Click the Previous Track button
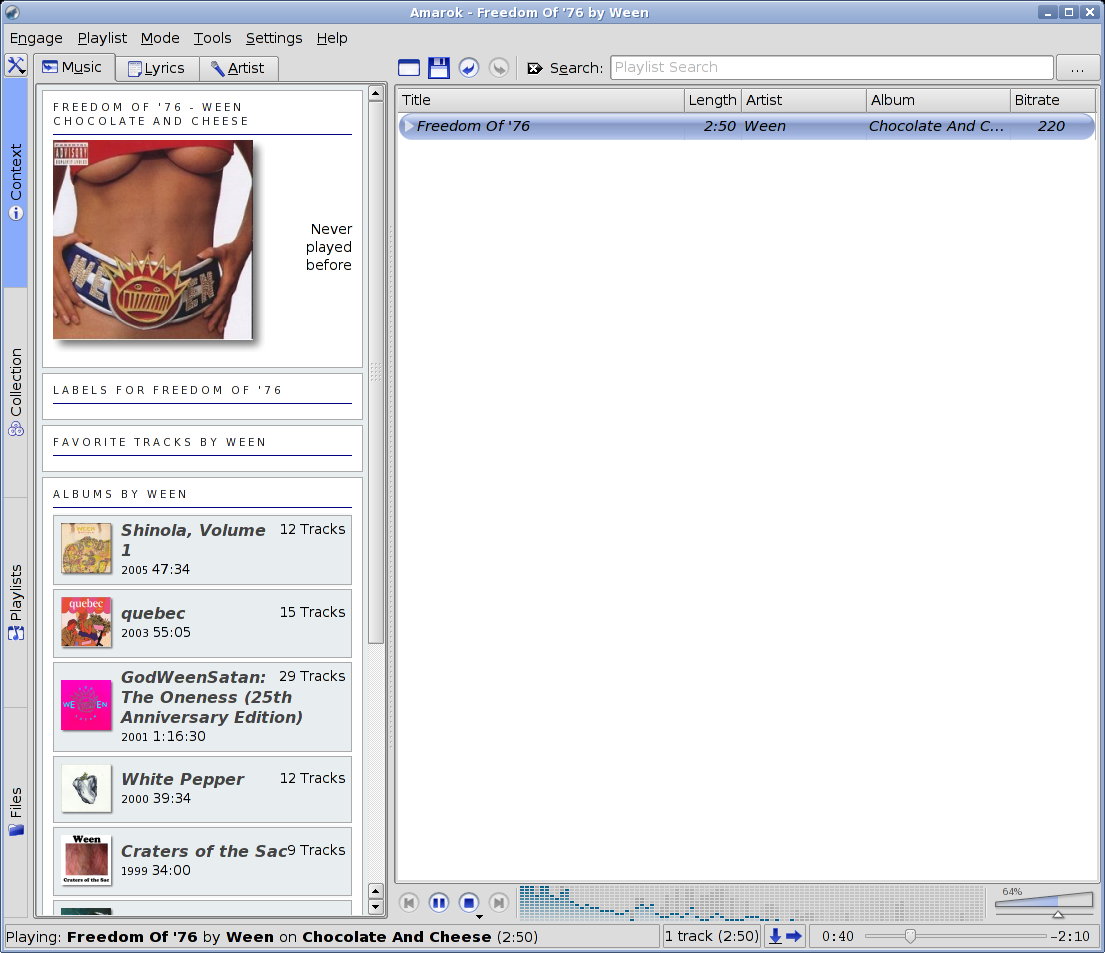Image resolution: width=1105 pixels, height=953 pixels. 409,902
